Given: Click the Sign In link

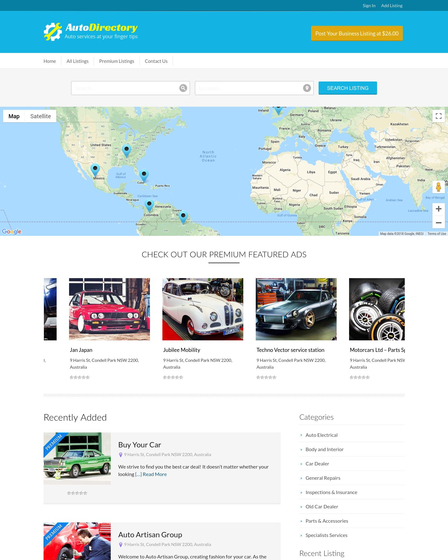Looking at the screenshot, I should coord(369,6).
